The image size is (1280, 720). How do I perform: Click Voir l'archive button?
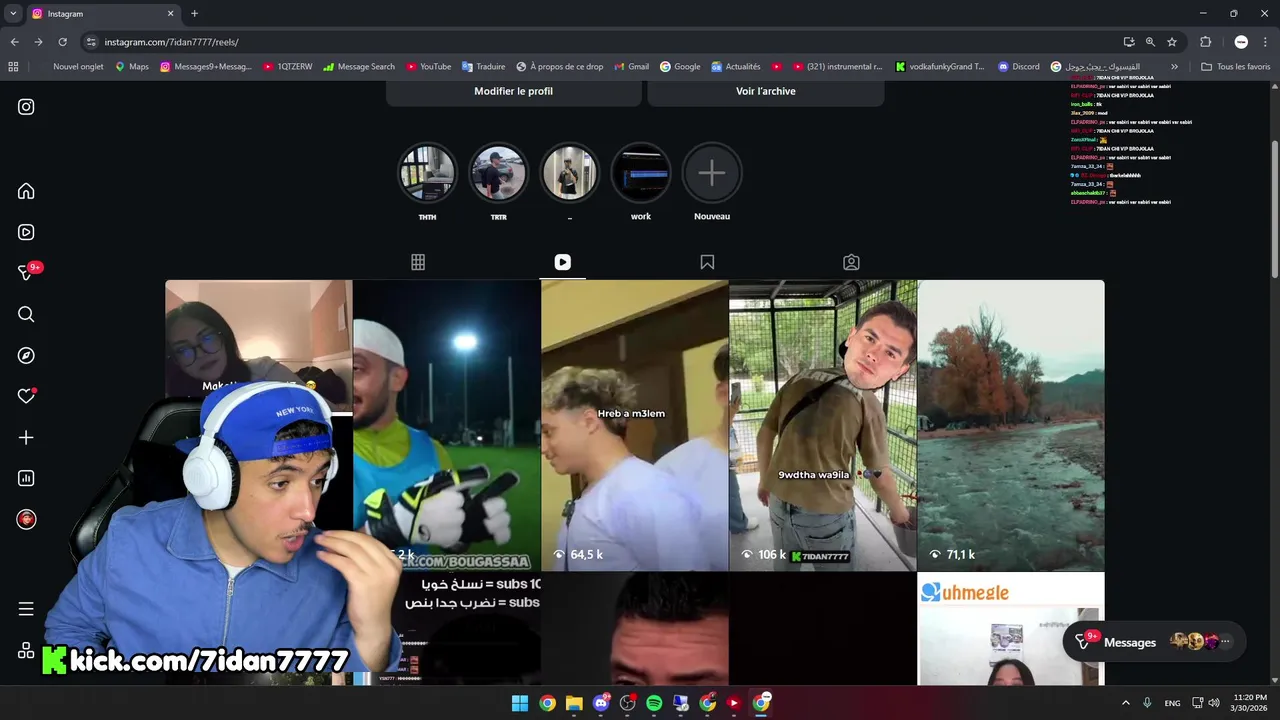pos(766,91)
